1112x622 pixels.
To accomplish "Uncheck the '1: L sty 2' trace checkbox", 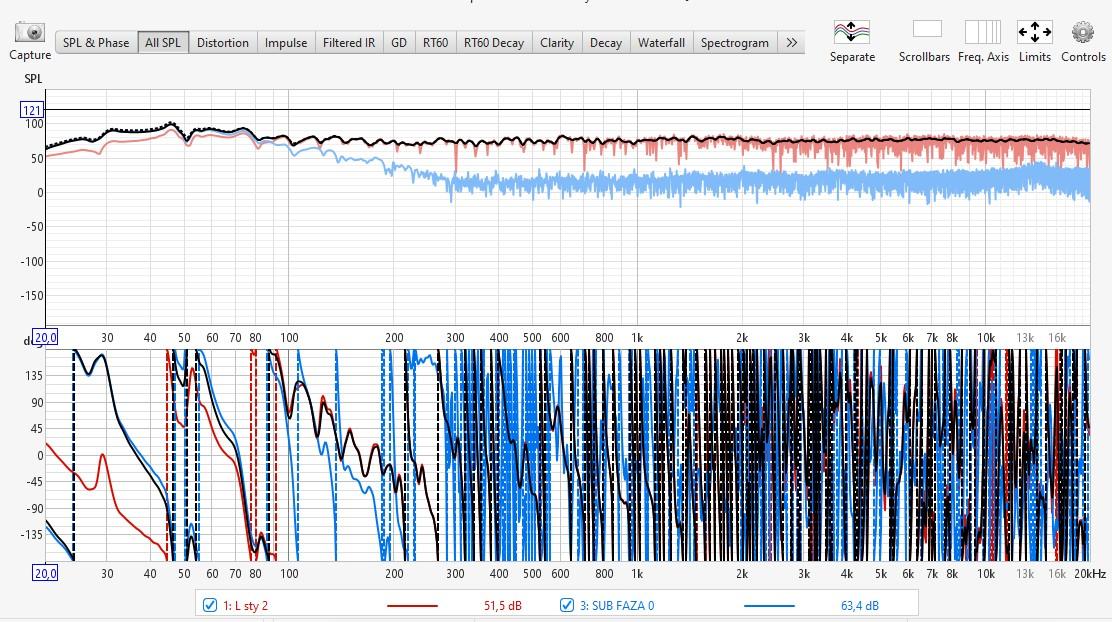I will pos(210,605).
